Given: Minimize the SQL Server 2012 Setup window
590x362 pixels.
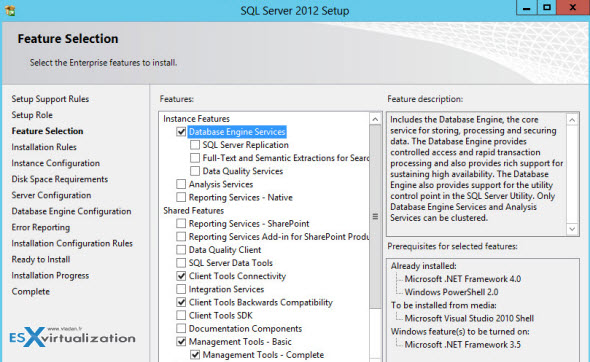Looking at the screenshot, I should tap(526, 8).
